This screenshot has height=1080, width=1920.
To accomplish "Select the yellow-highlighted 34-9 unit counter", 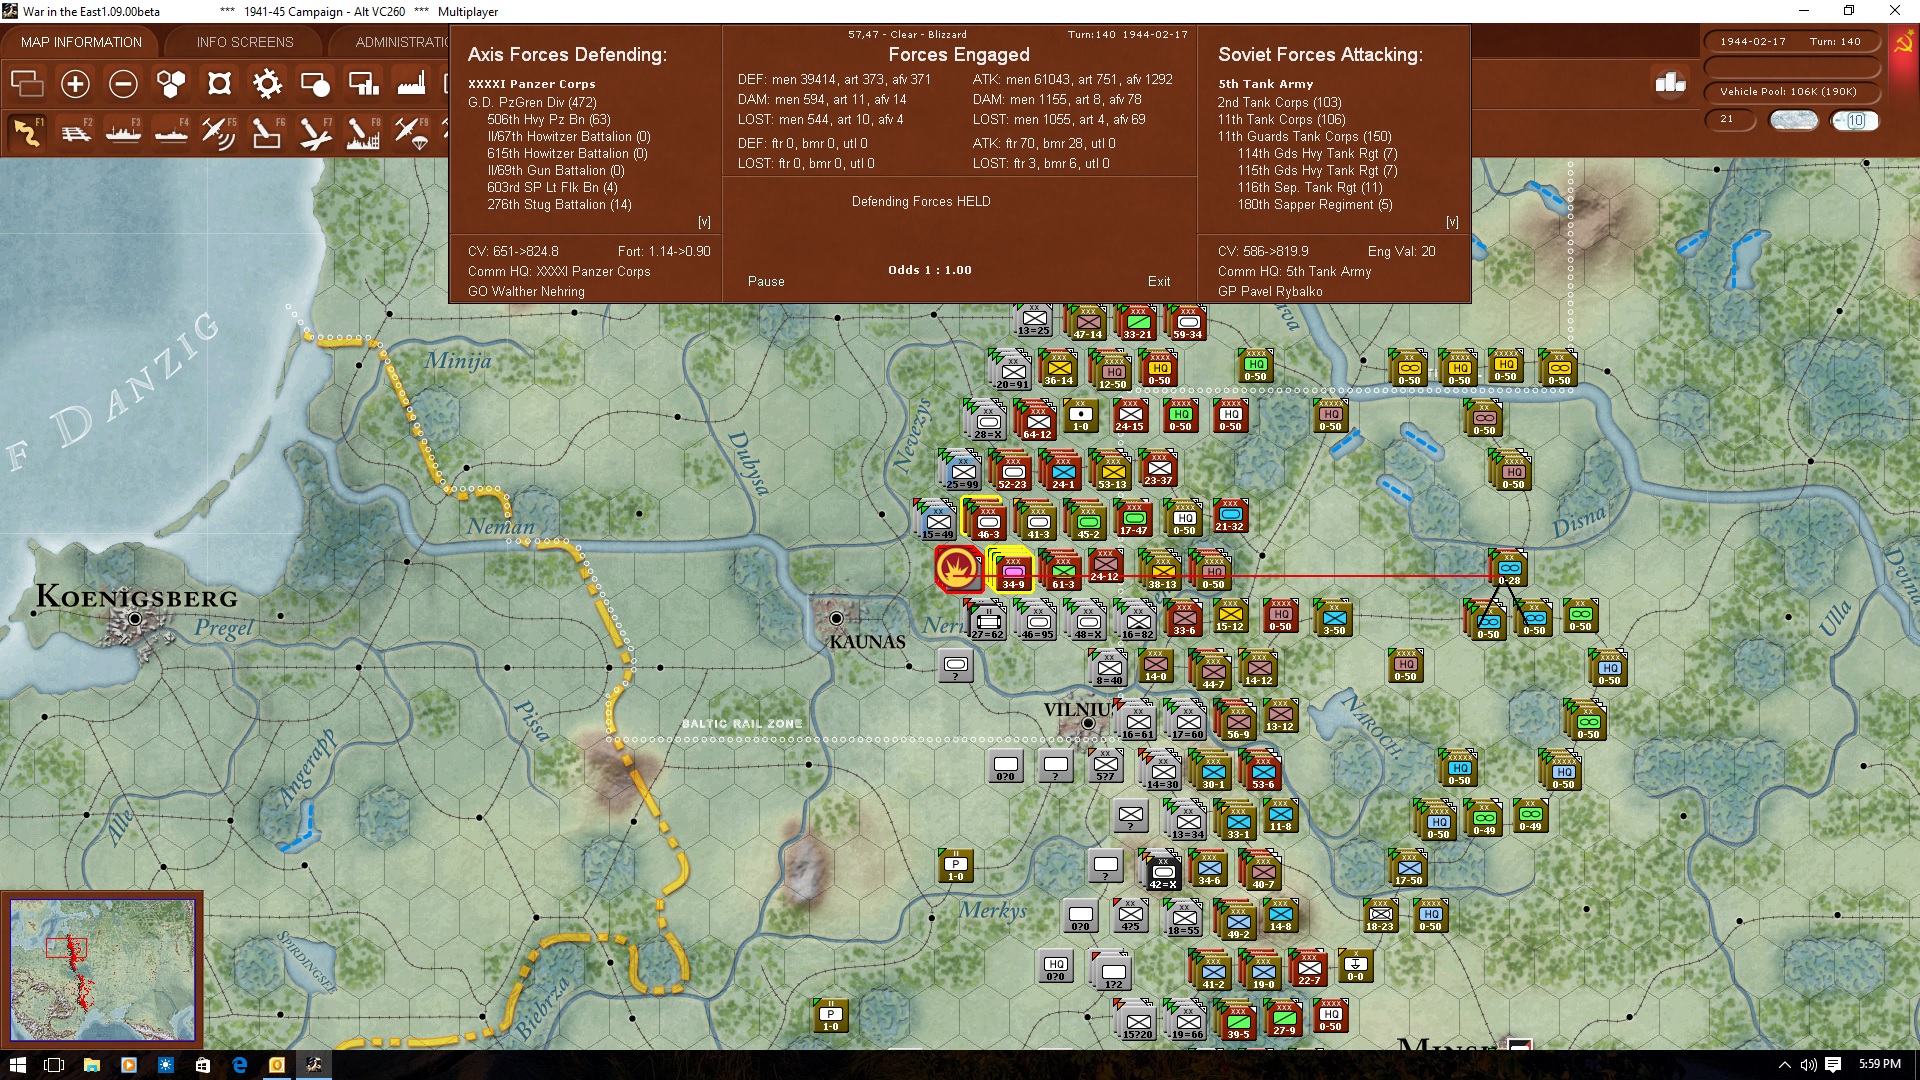I will (x=1012, y=571).
